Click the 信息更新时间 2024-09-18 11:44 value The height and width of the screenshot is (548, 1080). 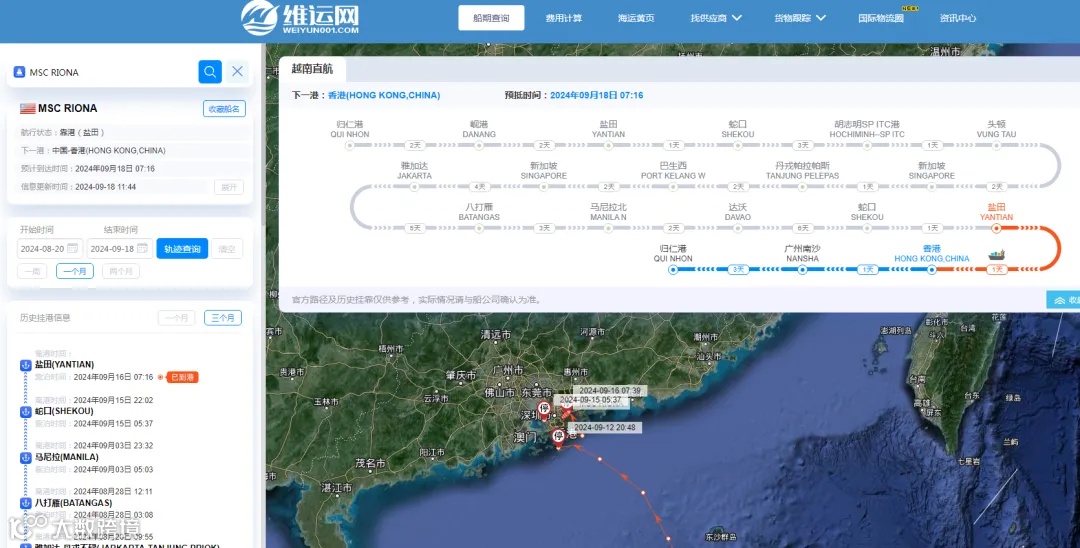click(105, 187)
